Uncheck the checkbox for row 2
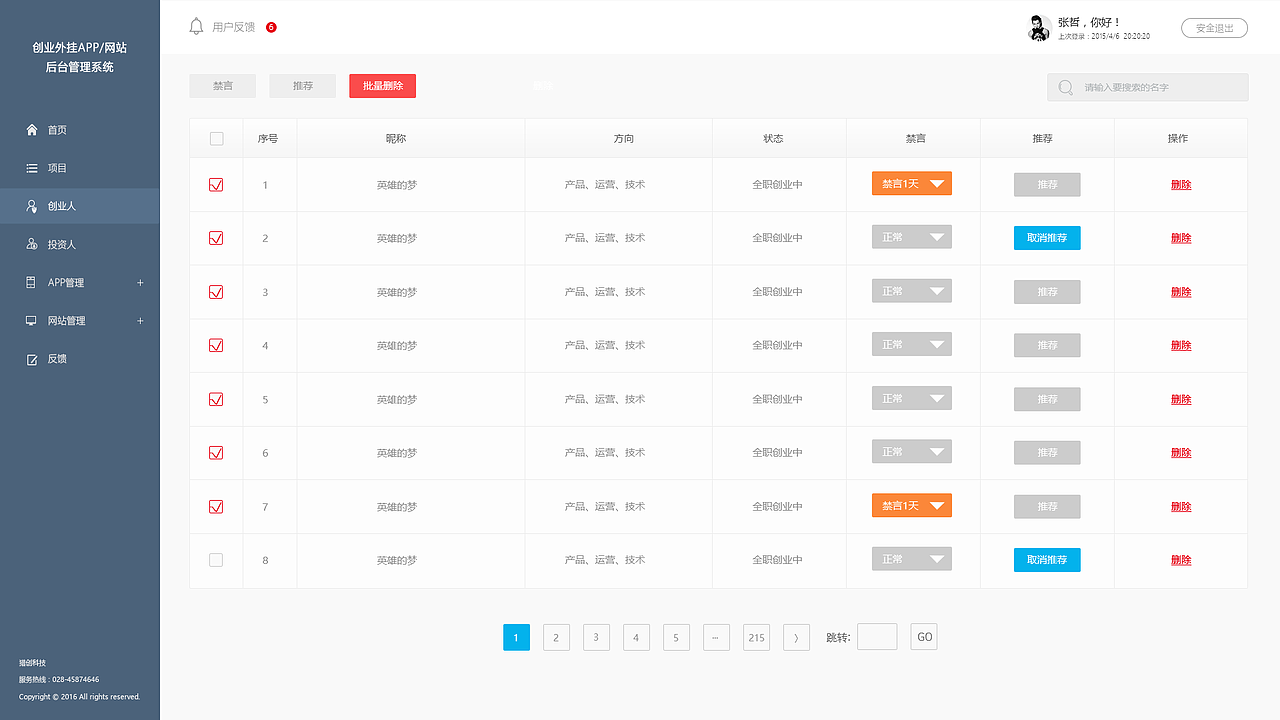Image resolution: width=1280 pixels, height=720 pixels. [x=216, y=238]
